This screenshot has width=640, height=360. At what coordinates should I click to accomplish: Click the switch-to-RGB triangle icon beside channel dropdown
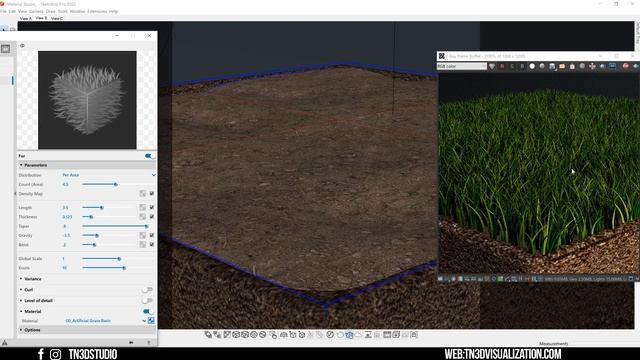pyautogui.click(x=492, y=66)
